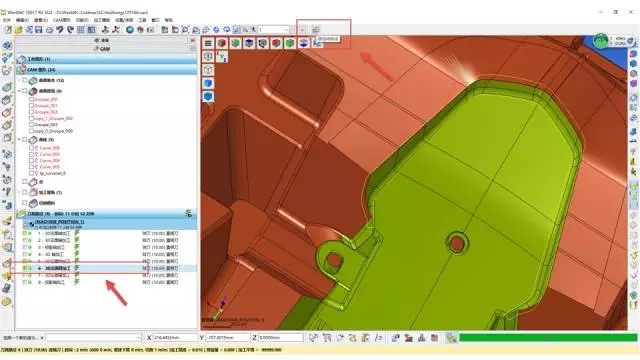Click the green progress bar at bottom

click(548, 338)
